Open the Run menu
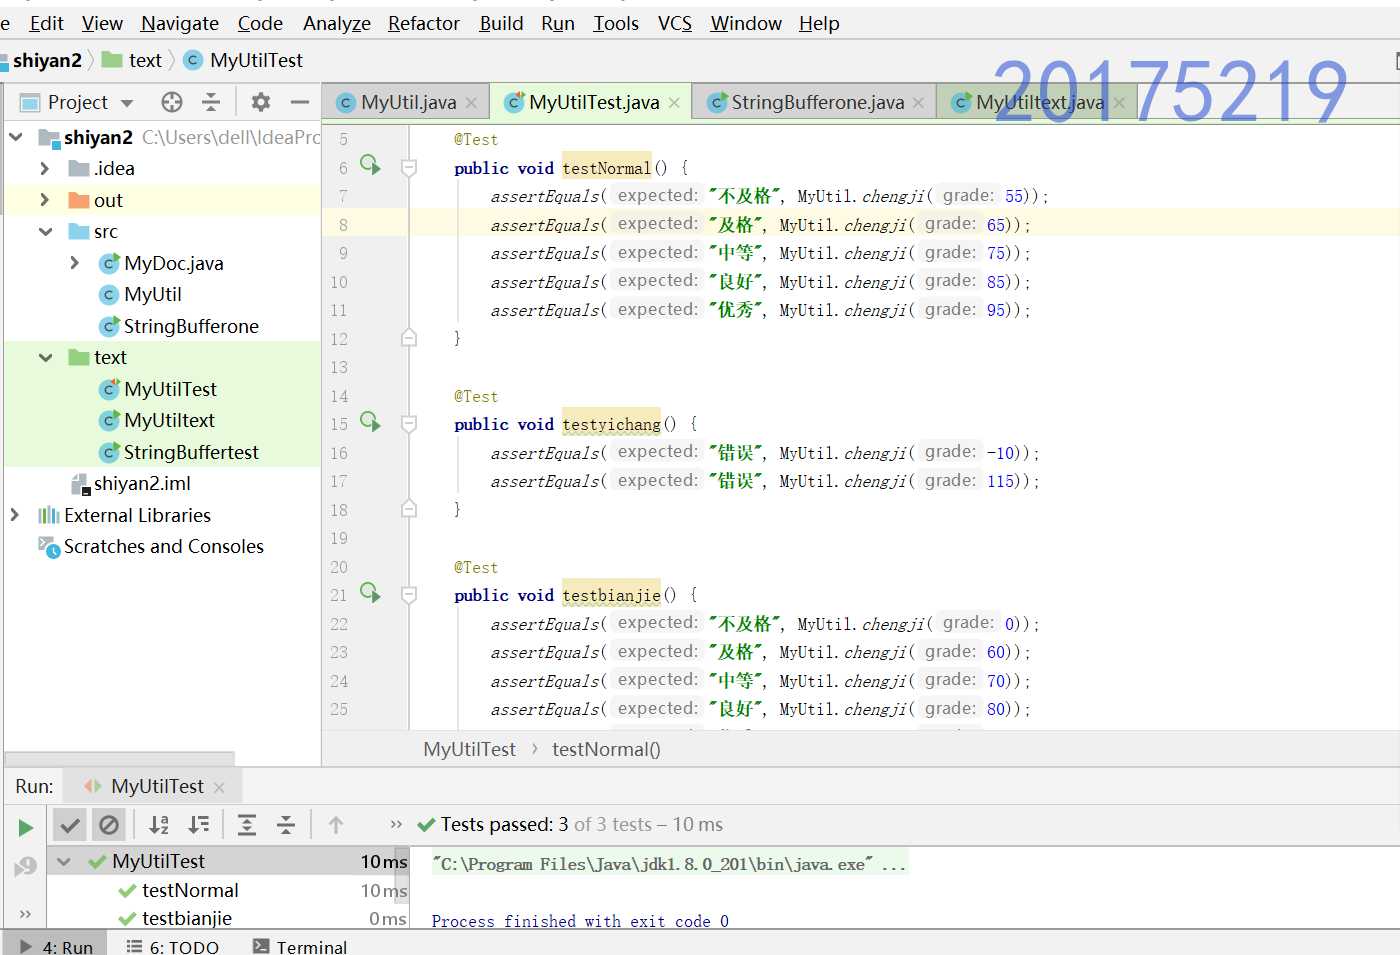1400x955 pixels. pos(558,23)
